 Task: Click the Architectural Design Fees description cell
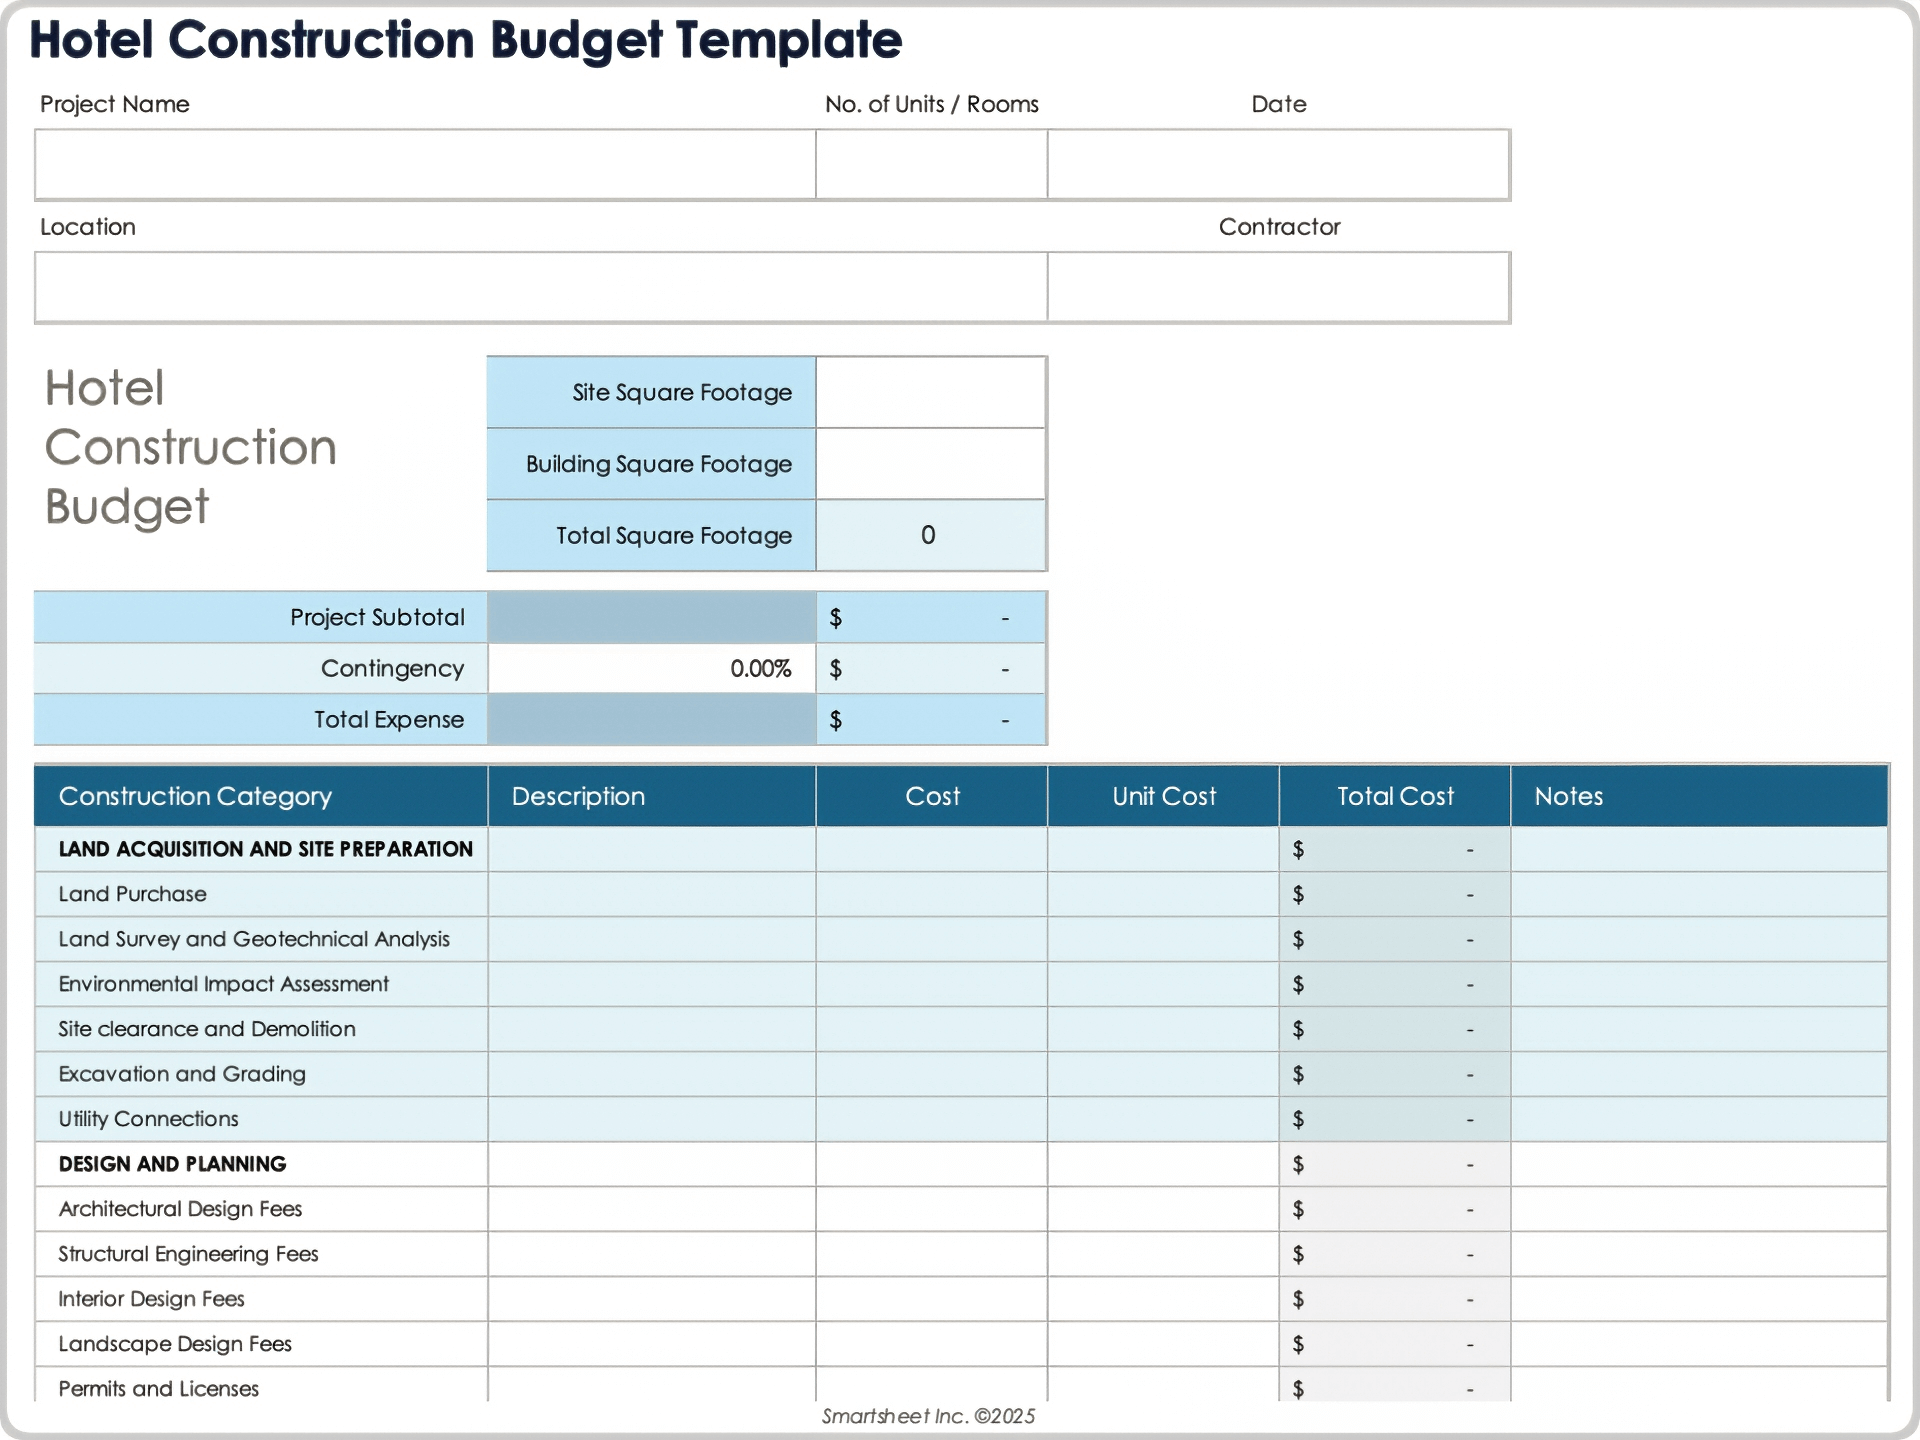pos(651,1209)
